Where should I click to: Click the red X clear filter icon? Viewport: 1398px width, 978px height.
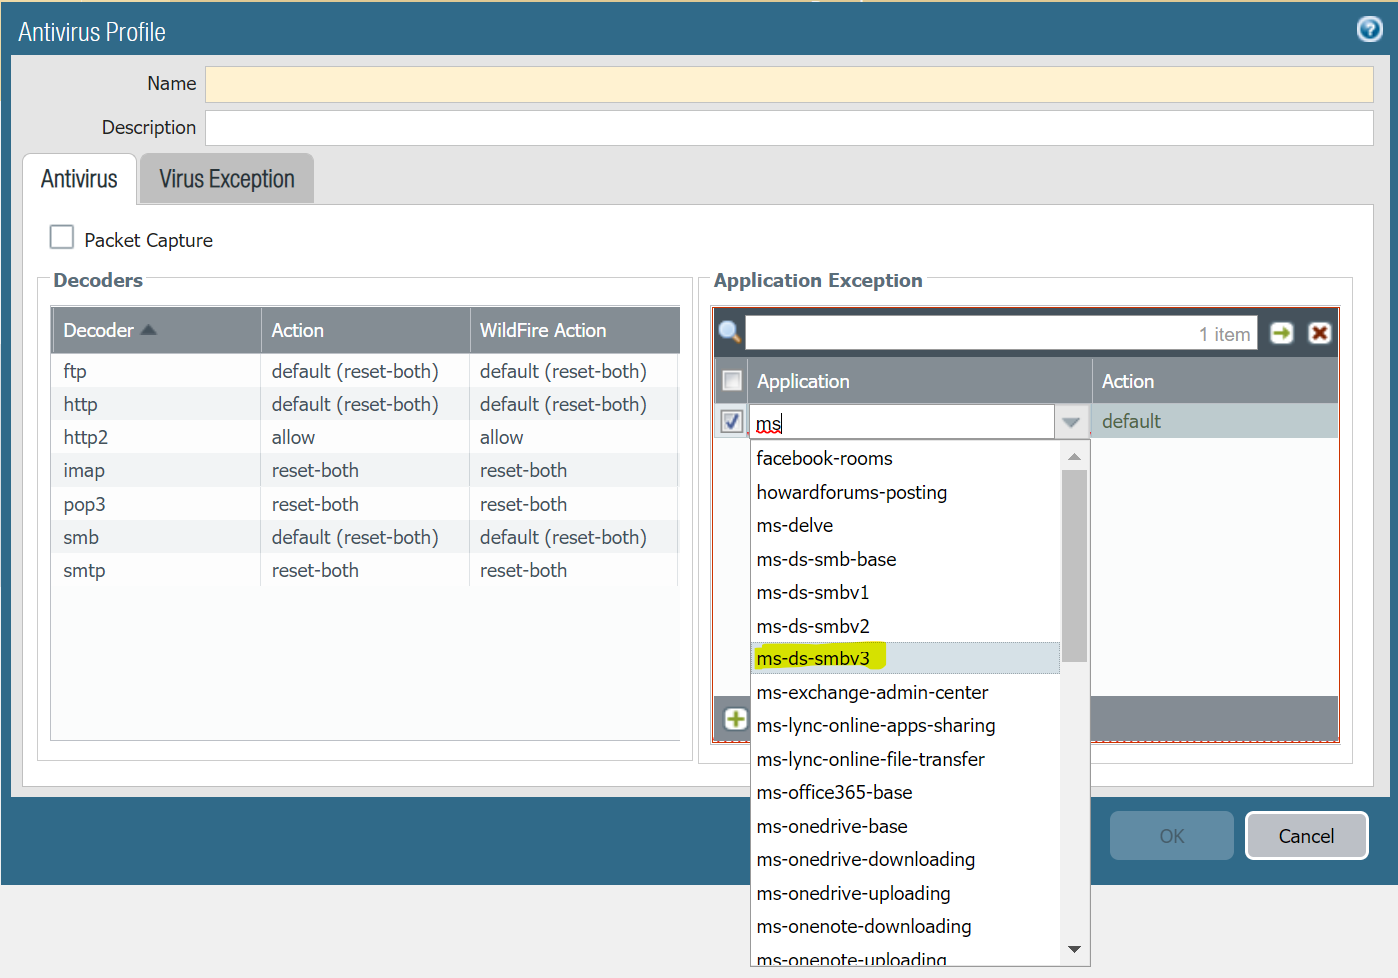[x=1319, y=333]
